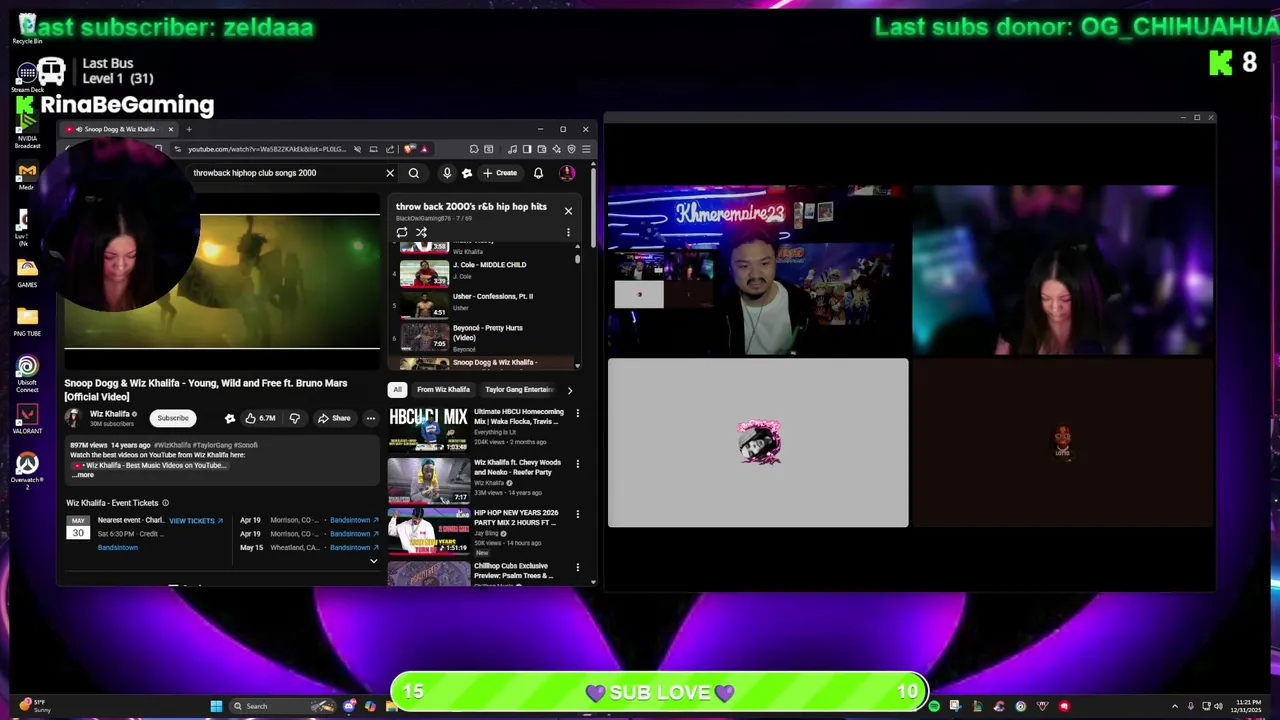Image resolution: width=1280 pixels, height=720 pixels.
Task: Open Discord from the taskbar
Action: click(x=348, y=706)
